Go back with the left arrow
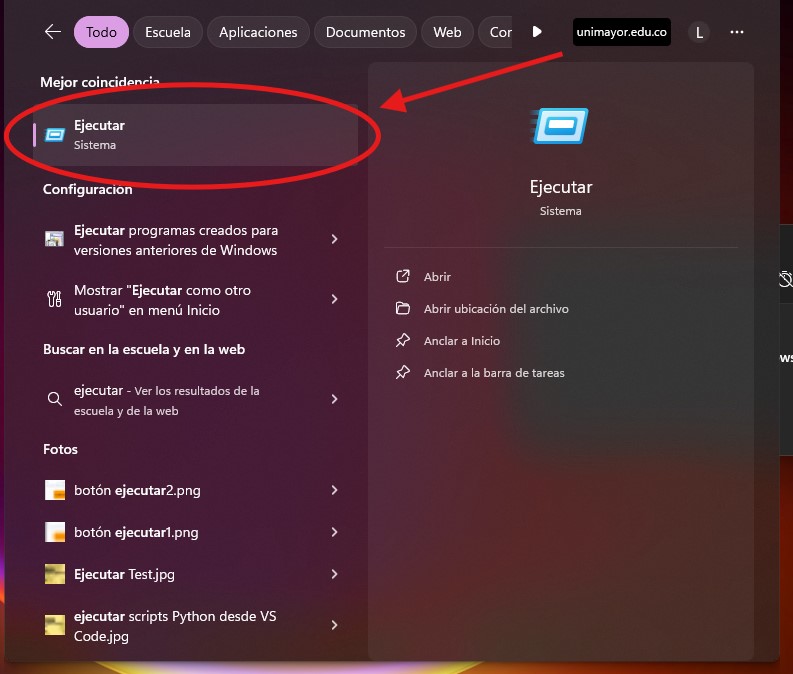The height and width of the screenshot is (674, 793). pos(53,32)
